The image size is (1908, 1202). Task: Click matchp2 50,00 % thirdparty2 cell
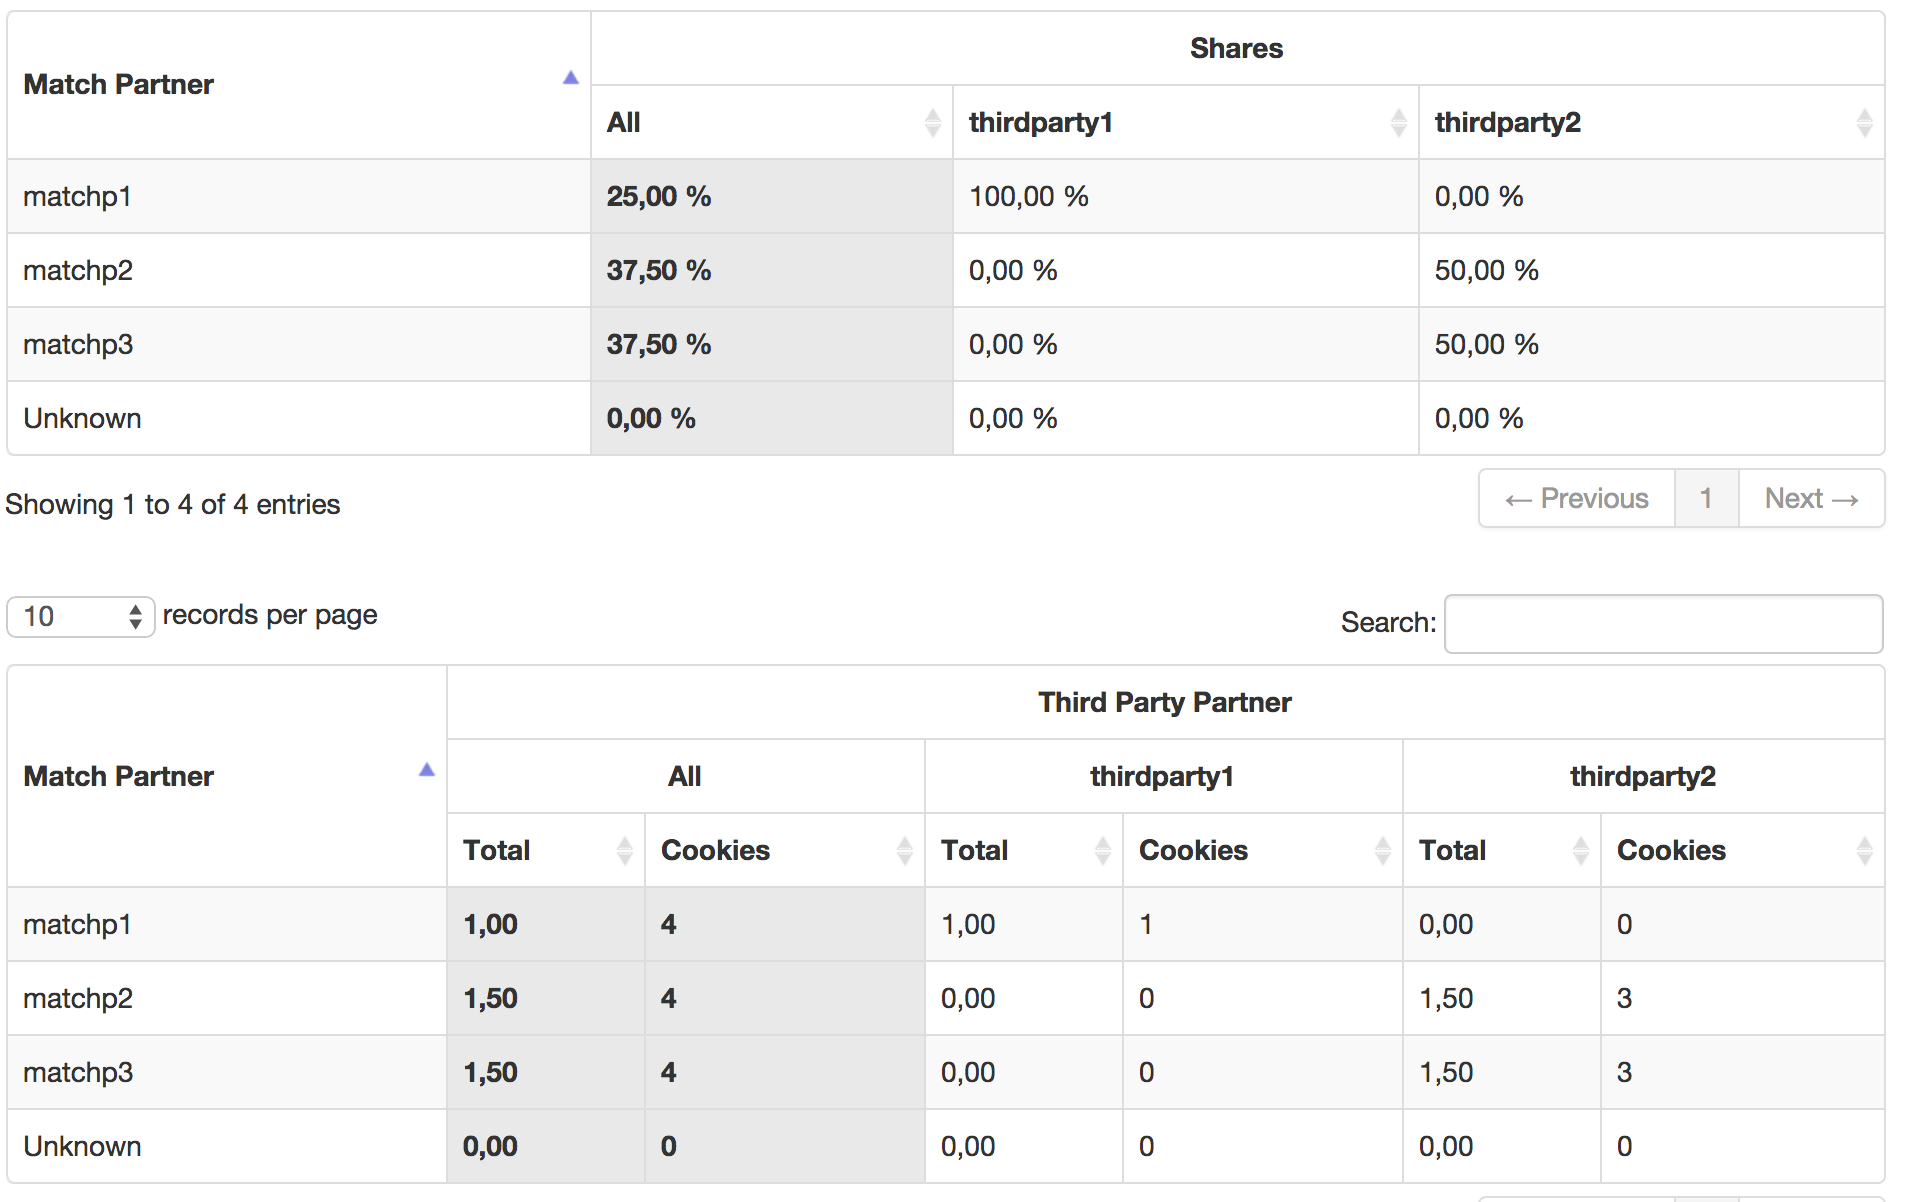click(1652, 270)
